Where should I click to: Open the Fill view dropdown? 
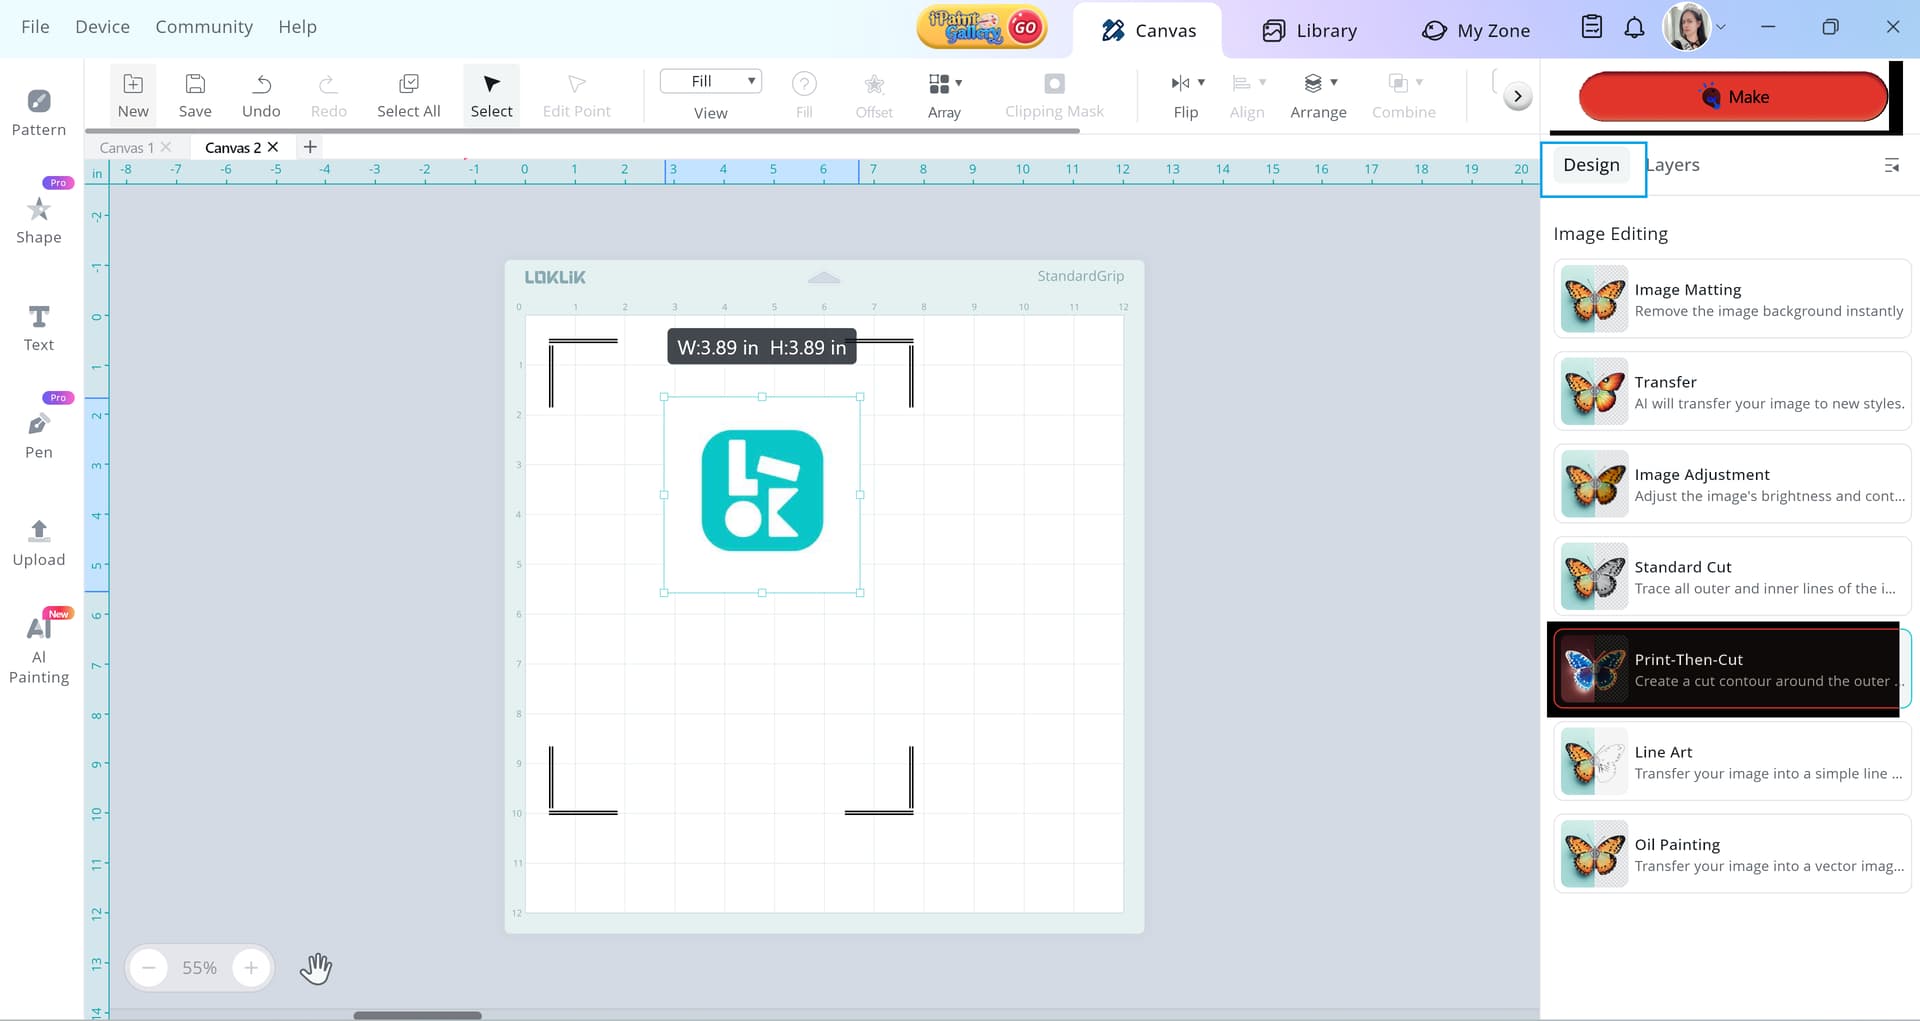click(711, 82)
